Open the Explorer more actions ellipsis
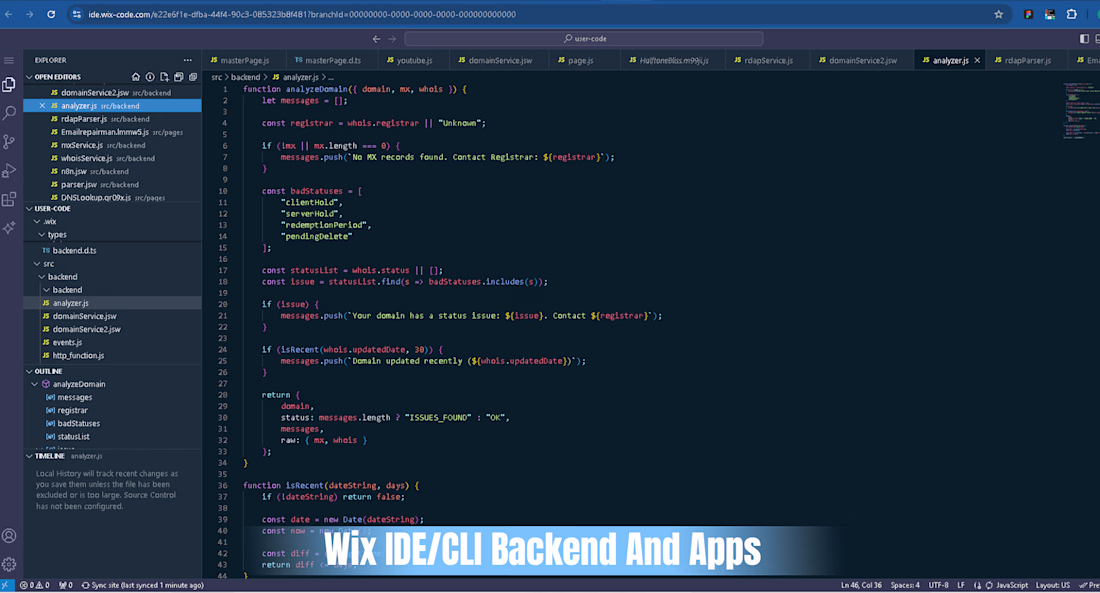The width and height of the screenshot is (1100, 593). pyautogui.click(x=187, y=60)
